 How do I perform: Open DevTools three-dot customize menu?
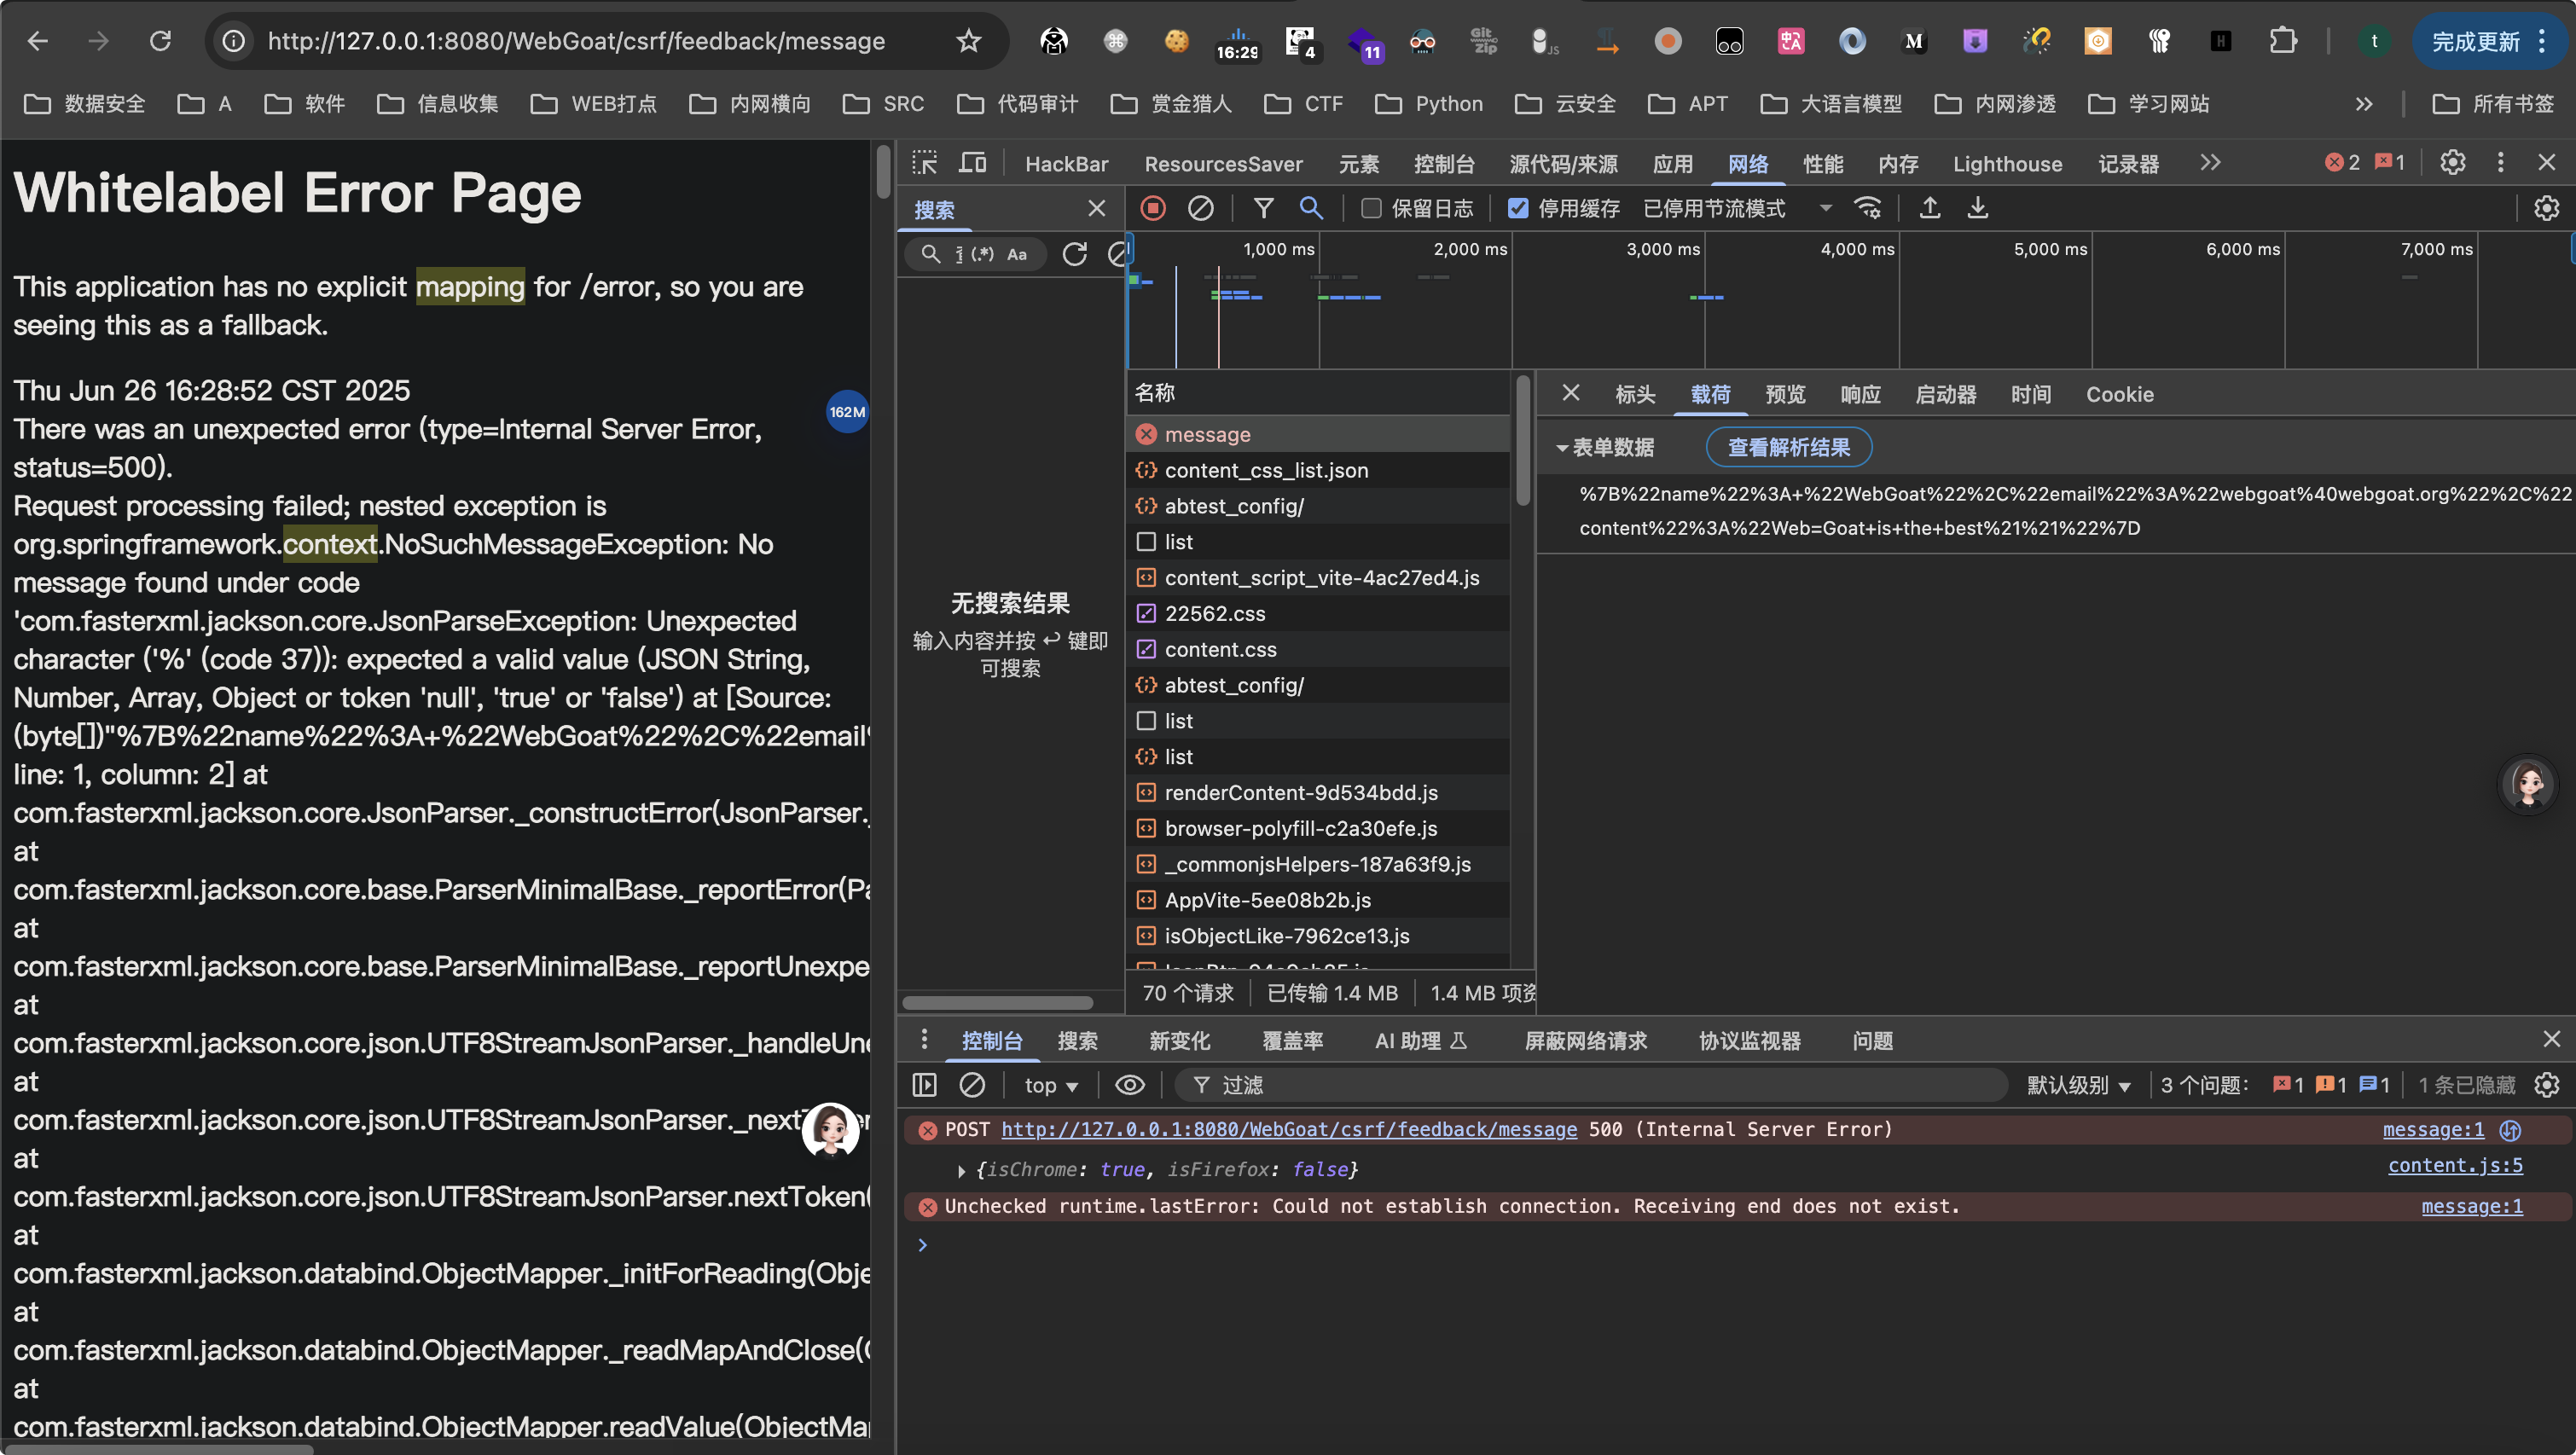point(2500,162)
